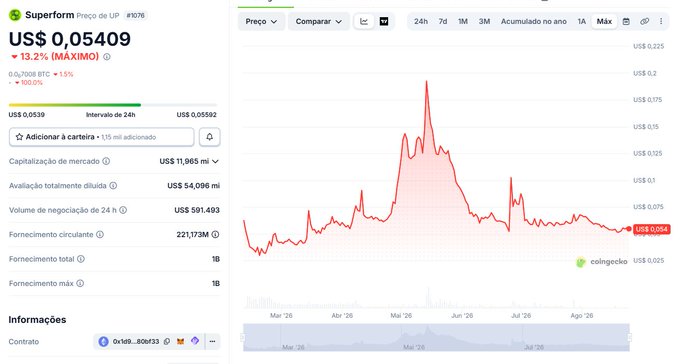This screenshot has height=364, width=680.
Task: Click the 0.0₆7008 BTC price text
Action: (x=29, y=74)
